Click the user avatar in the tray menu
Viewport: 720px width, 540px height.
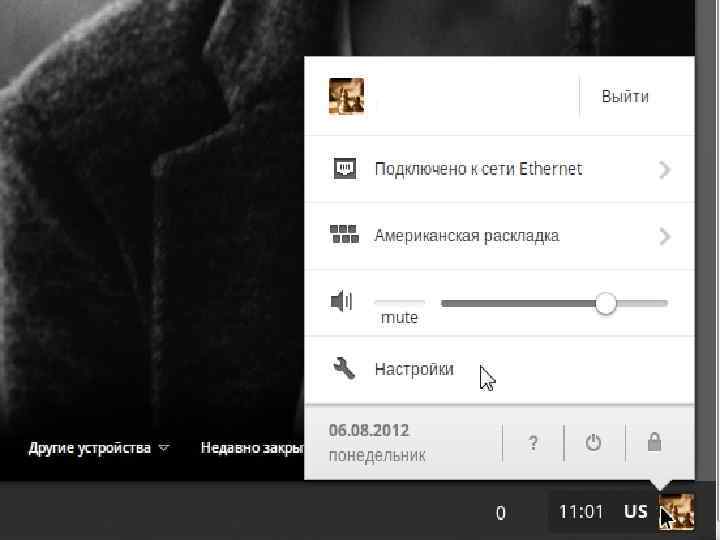tap(347, 96)
